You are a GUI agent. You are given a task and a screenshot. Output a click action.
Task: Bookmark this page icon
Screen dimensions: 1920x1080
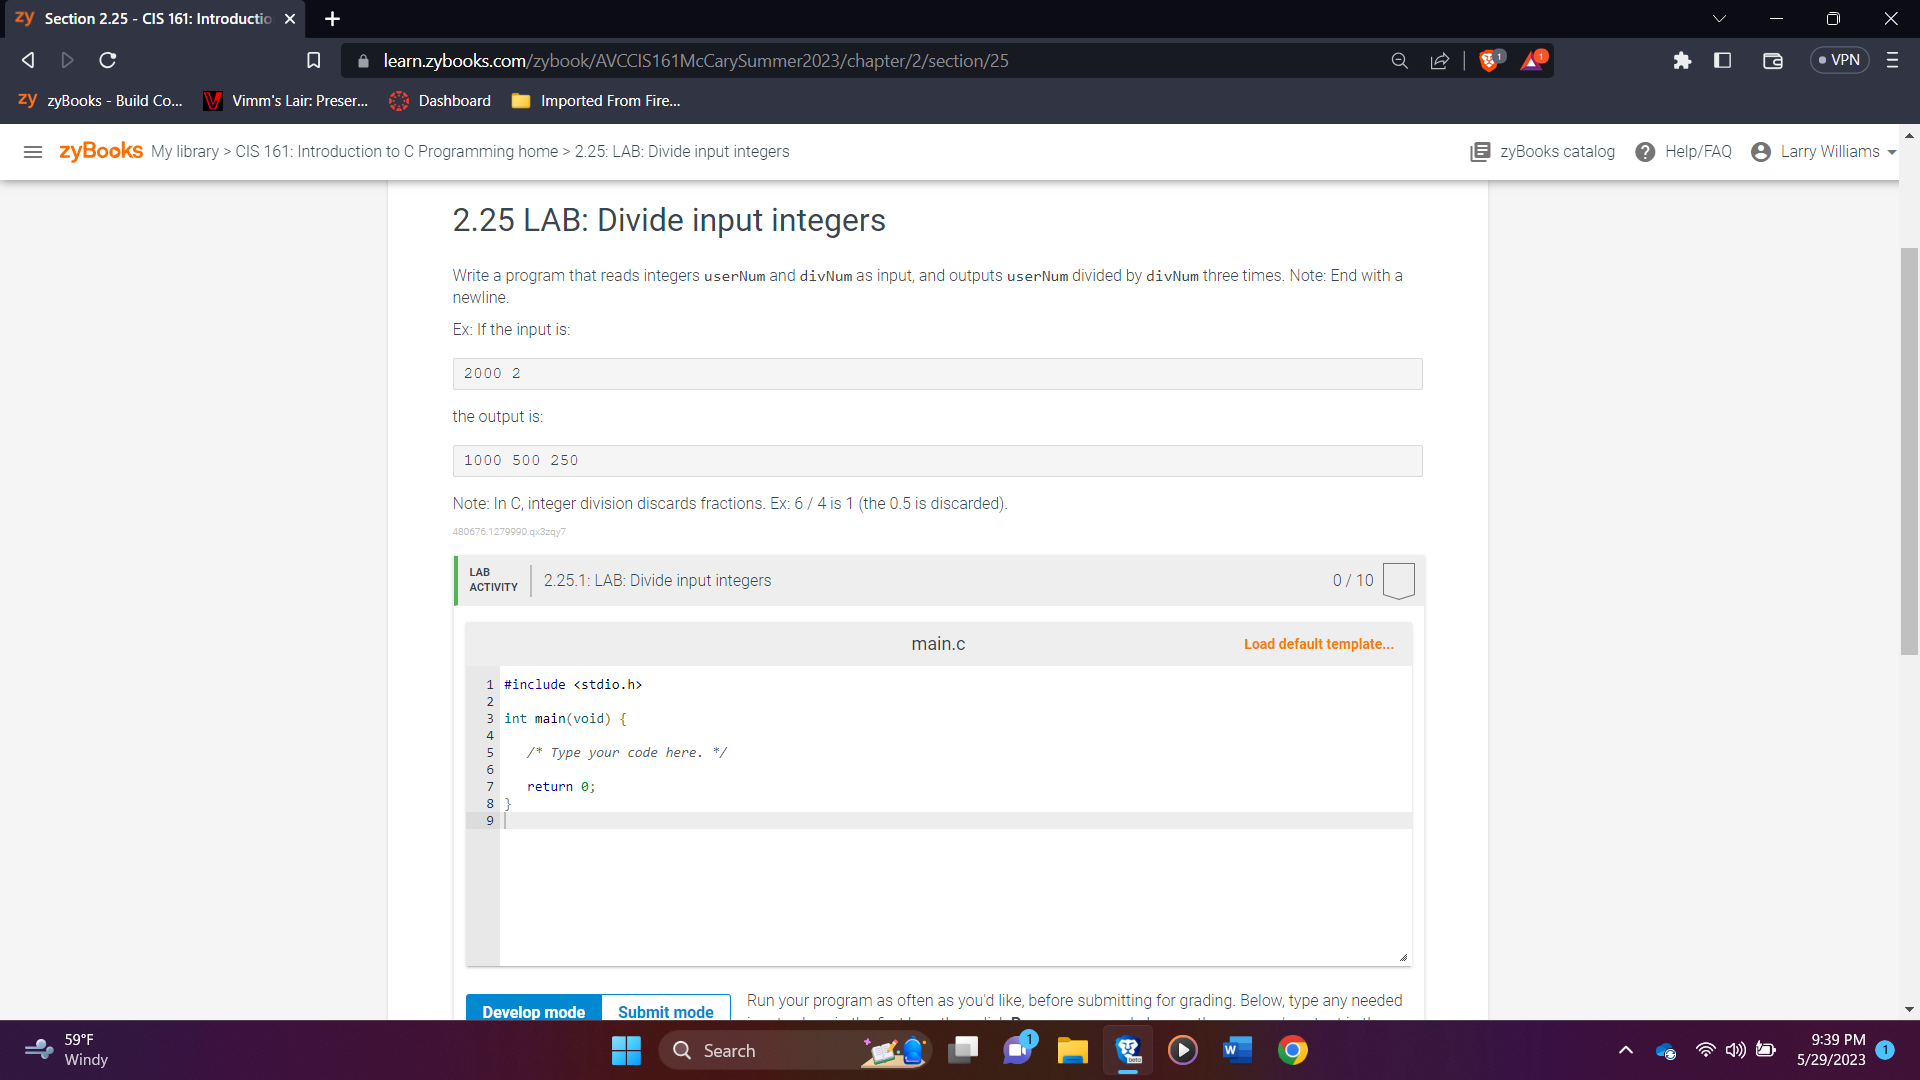tap(313, 61)
